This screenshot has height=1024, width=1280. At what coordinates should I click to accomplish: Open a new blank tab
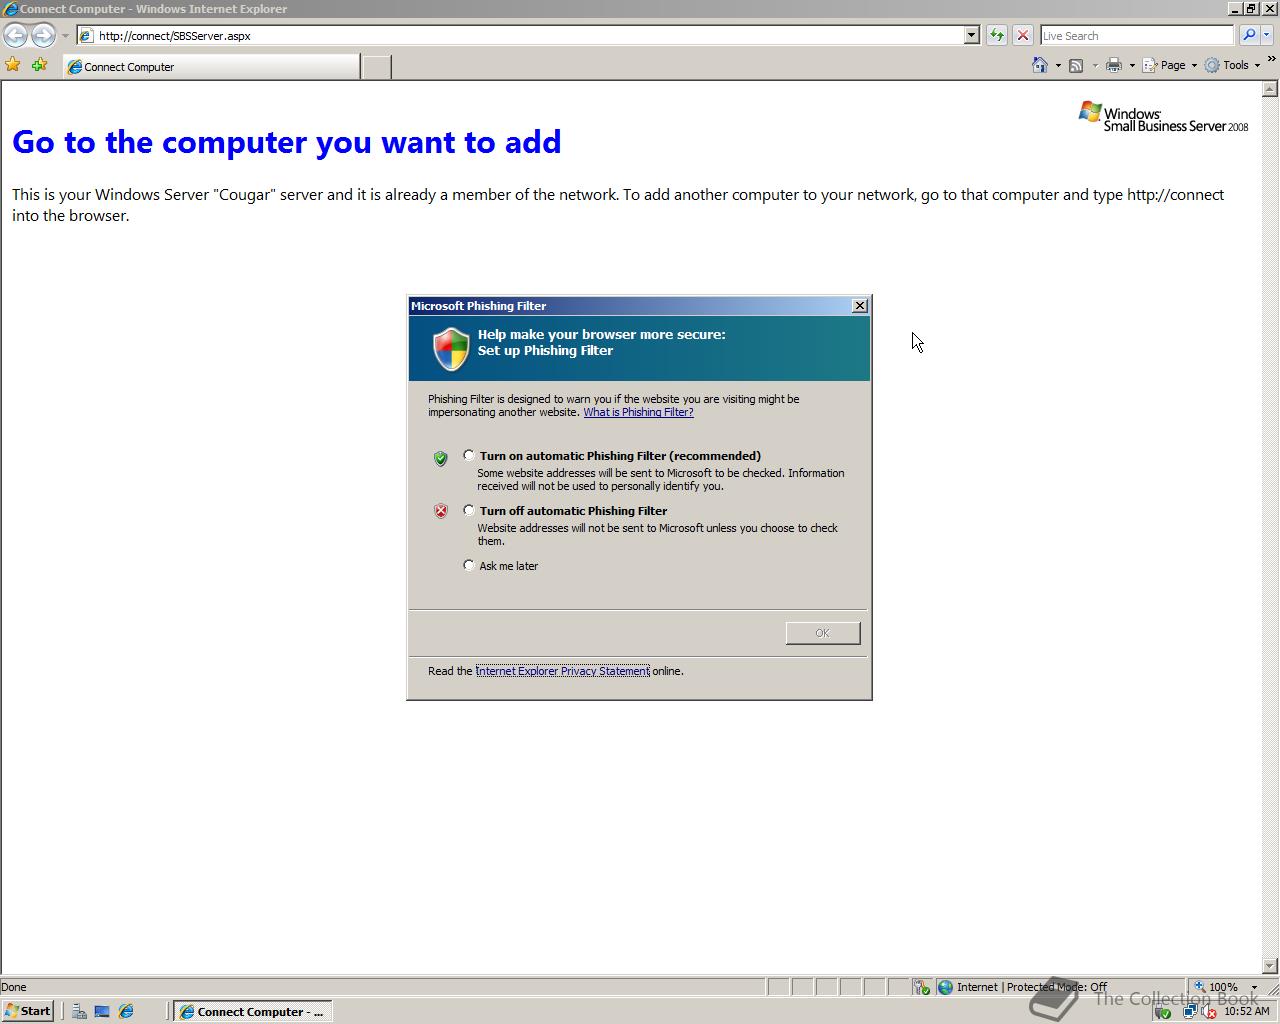point(376,67)
